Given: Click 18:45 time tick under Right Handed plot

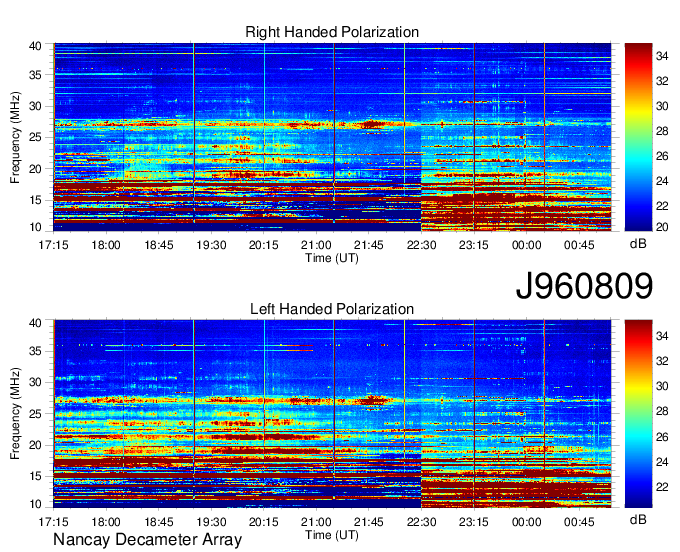Looking at the screenshot, I should [159, 245].
